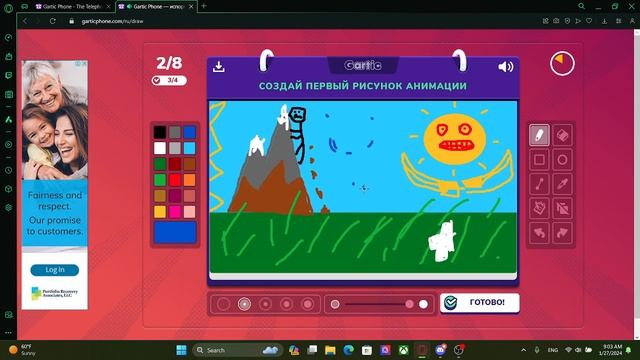
Task: Pick the yellow color swatch
Action: [160, 211]
